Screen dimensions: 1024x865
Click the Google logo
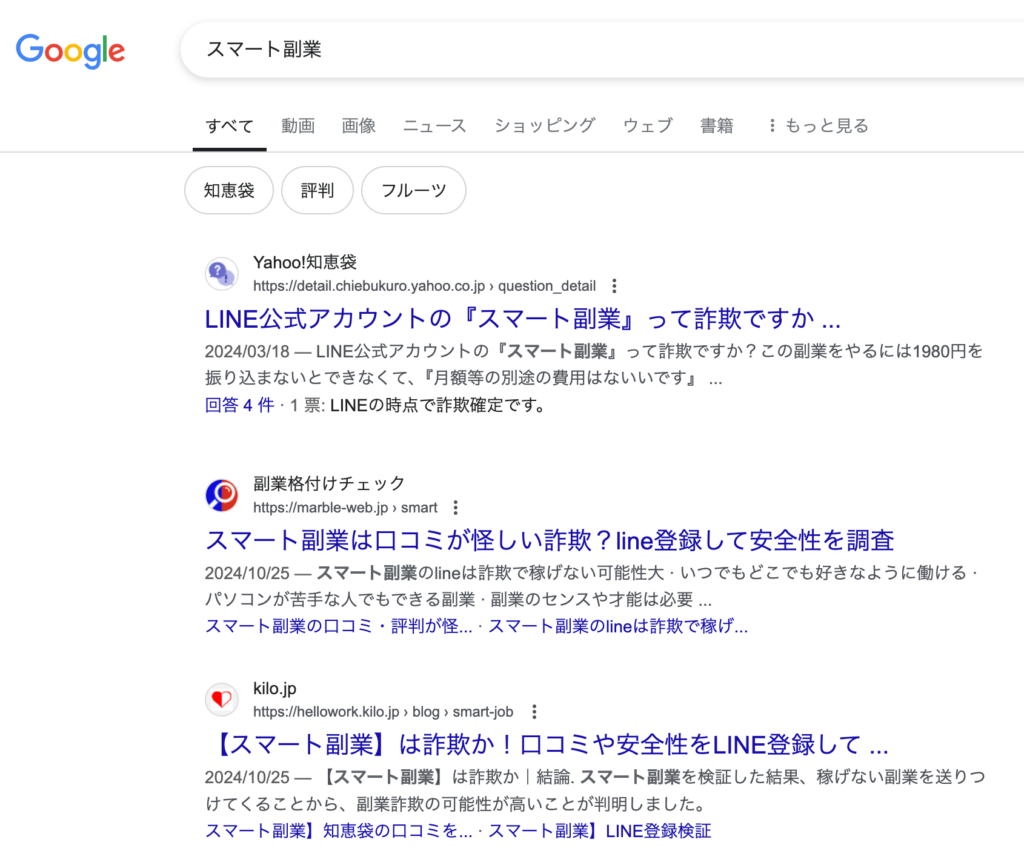pos(71,50)
